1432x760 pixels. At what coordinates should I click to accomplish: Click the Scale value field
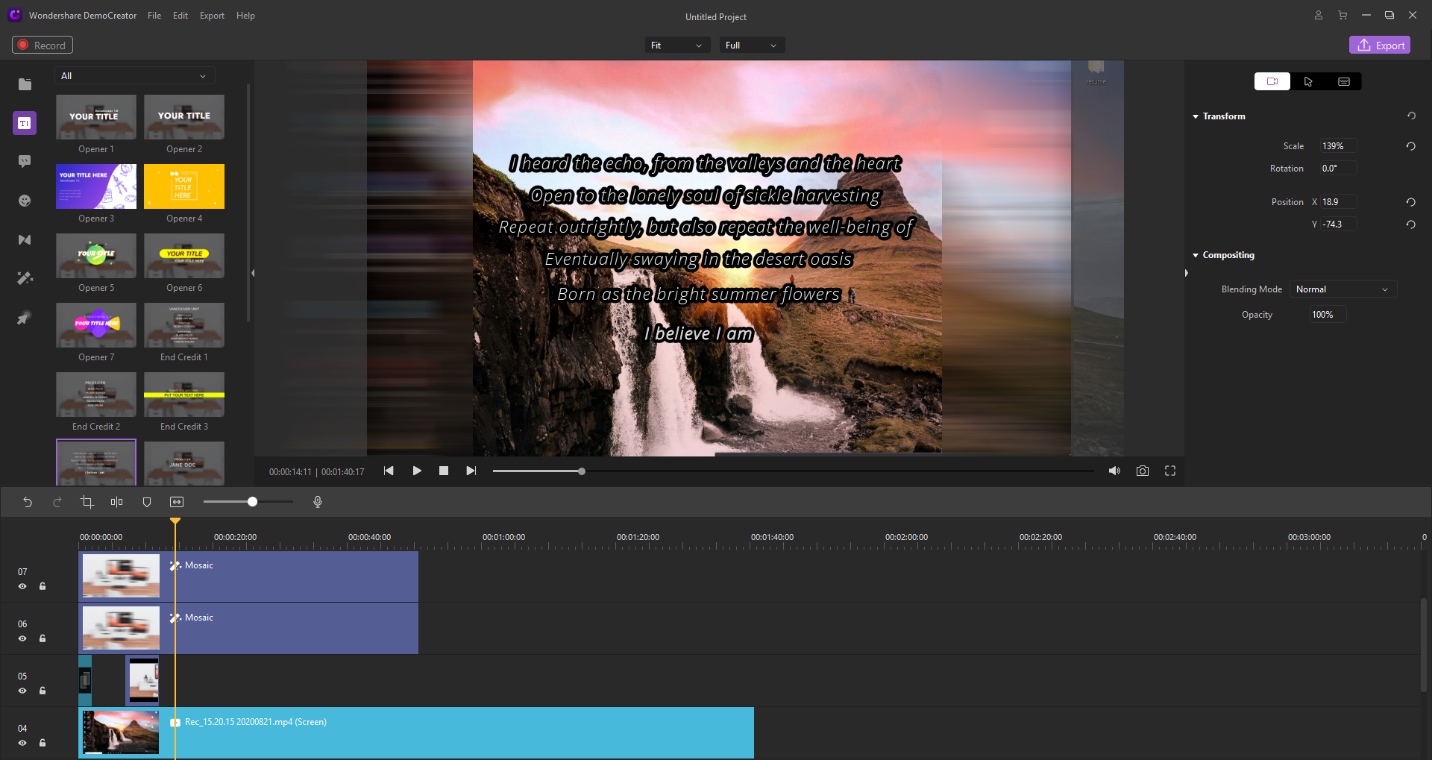pyautogui.click(x=1338, y=146)
